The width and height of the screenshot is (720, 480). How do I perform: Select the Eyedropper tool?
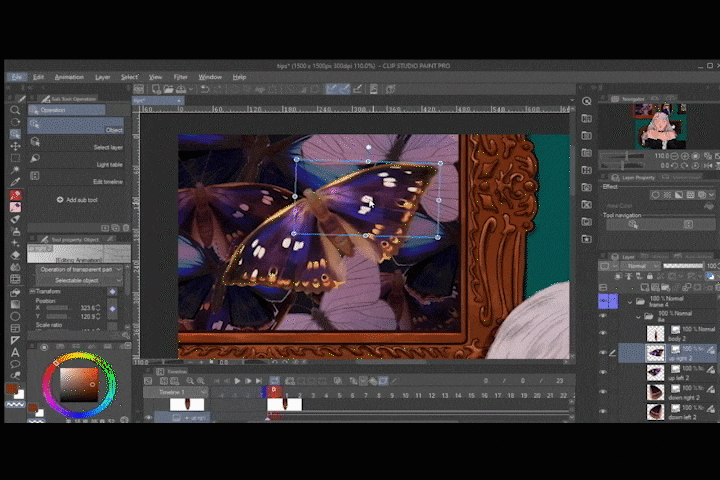pyautogui.click(x=15, y=182)
